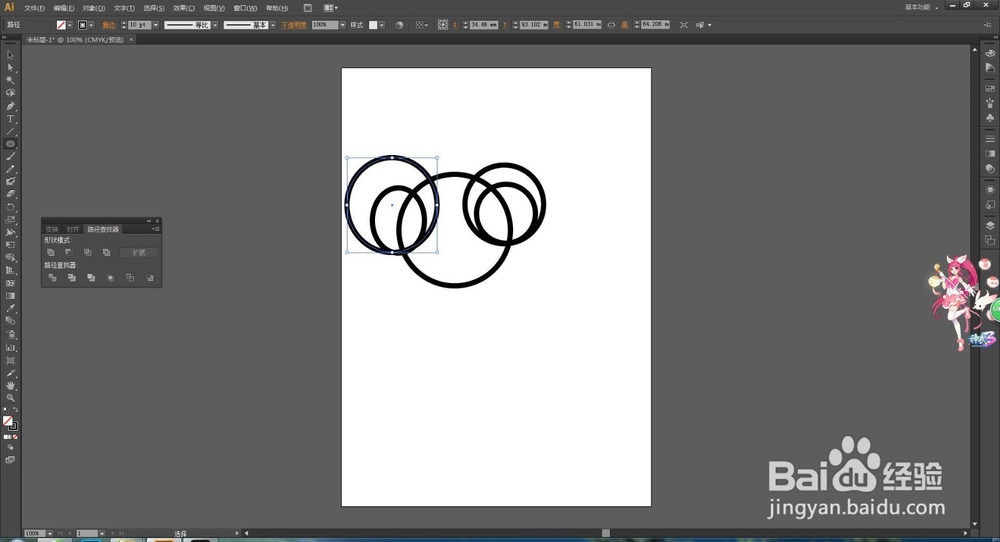
Task: Select the Hand tool
Action: pyautogui.click(x=10, y=385)
